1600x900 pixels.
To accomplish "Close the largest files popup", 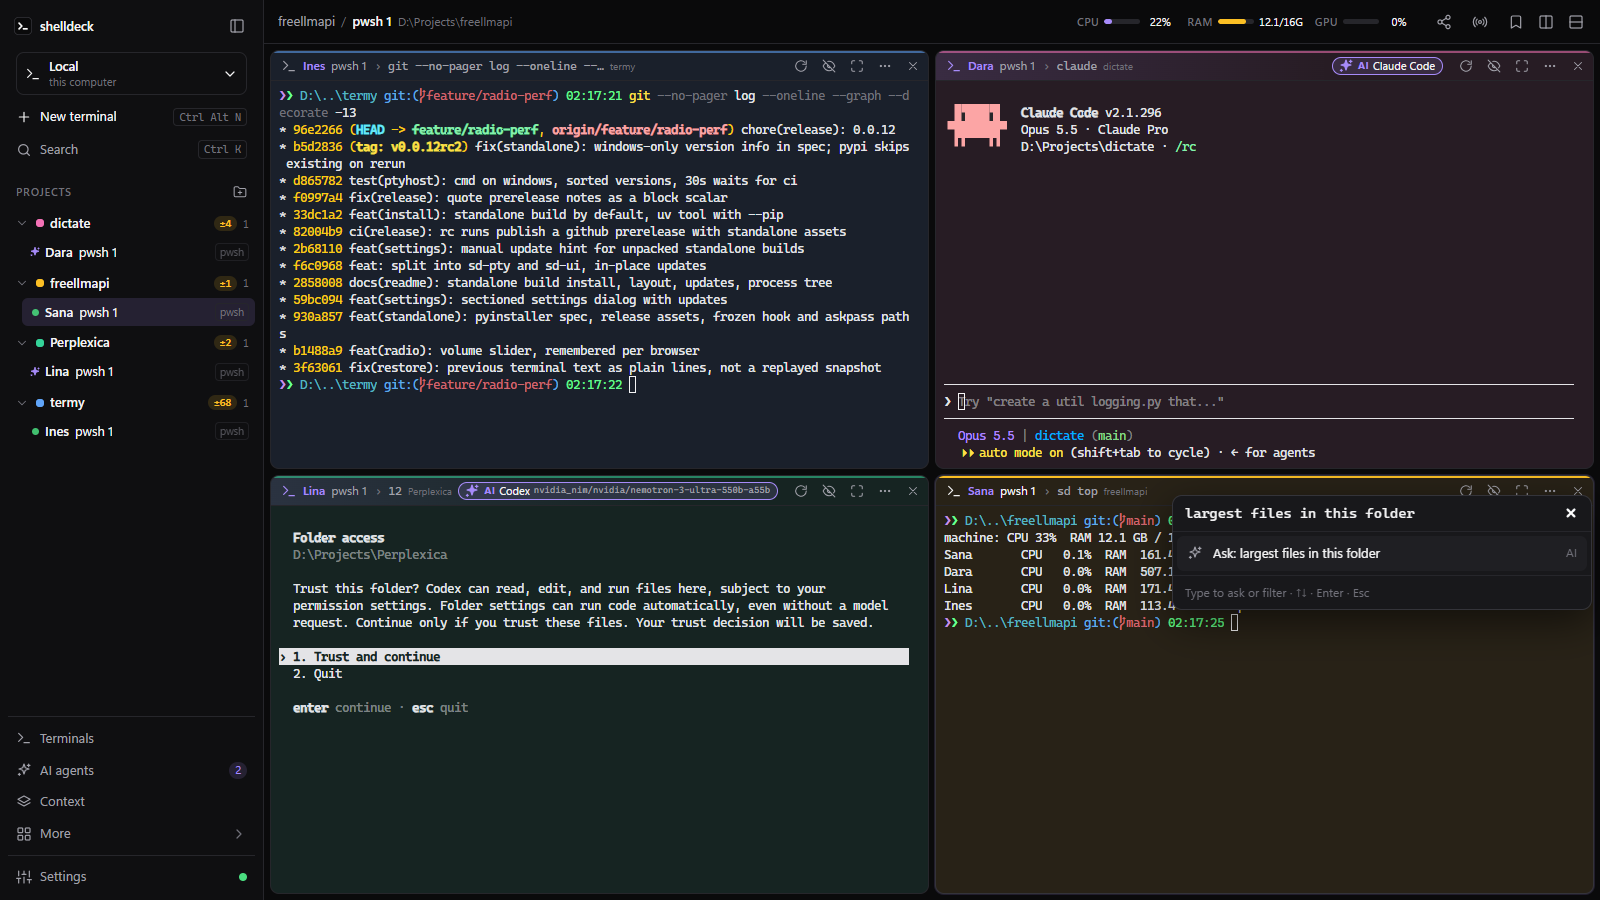I will 1571,513.
